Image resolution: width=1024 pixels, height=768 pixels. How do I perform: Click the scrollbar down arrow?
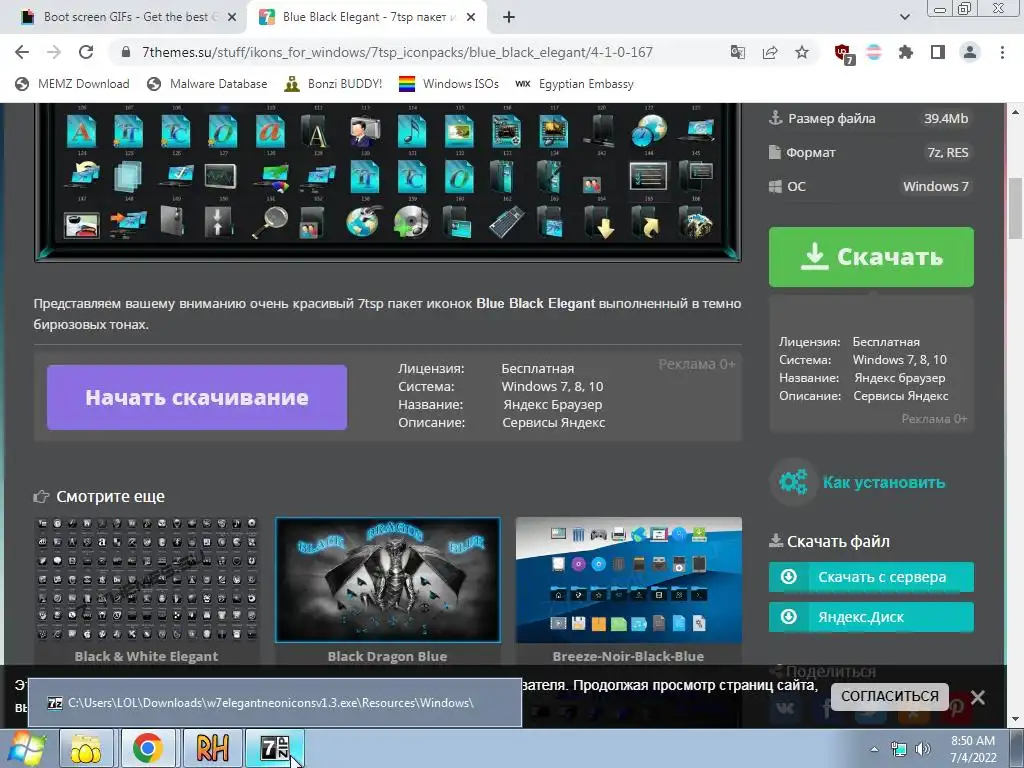click(1016, 720)
